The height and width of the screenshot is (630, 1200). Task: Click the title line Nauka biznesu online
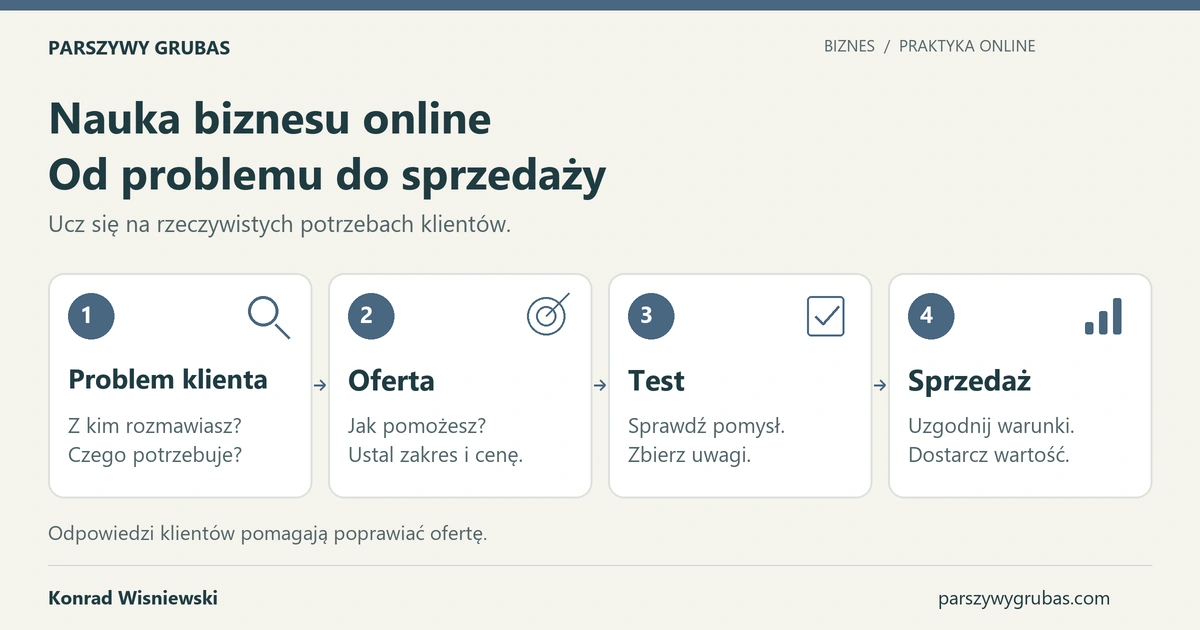point(270,119)
